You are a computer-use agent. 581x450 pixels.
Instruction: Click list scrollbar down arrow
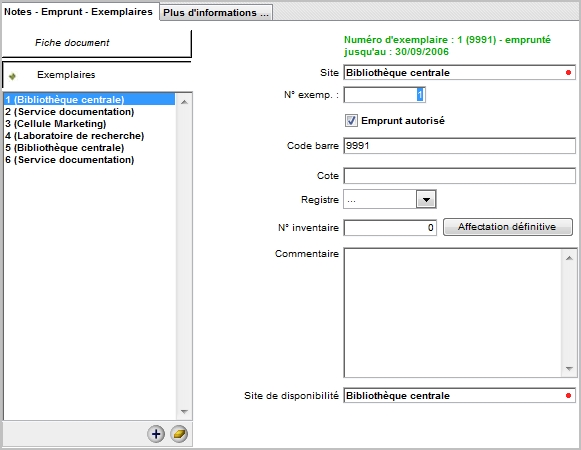point(184,411)
